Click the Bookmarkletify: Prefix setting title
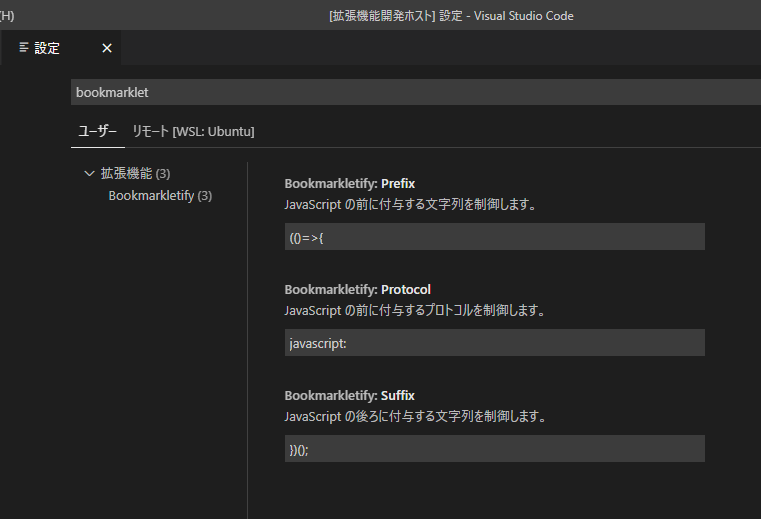The width and height of the screenshot is (761, 519). pos(349,184)
